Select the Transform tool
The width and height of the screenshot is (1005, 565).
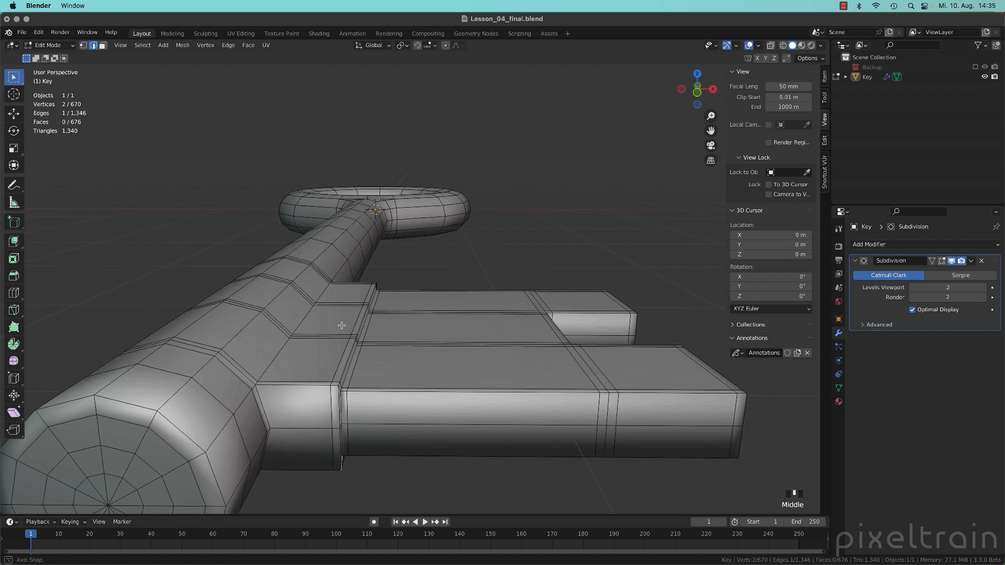click(13, 165)
